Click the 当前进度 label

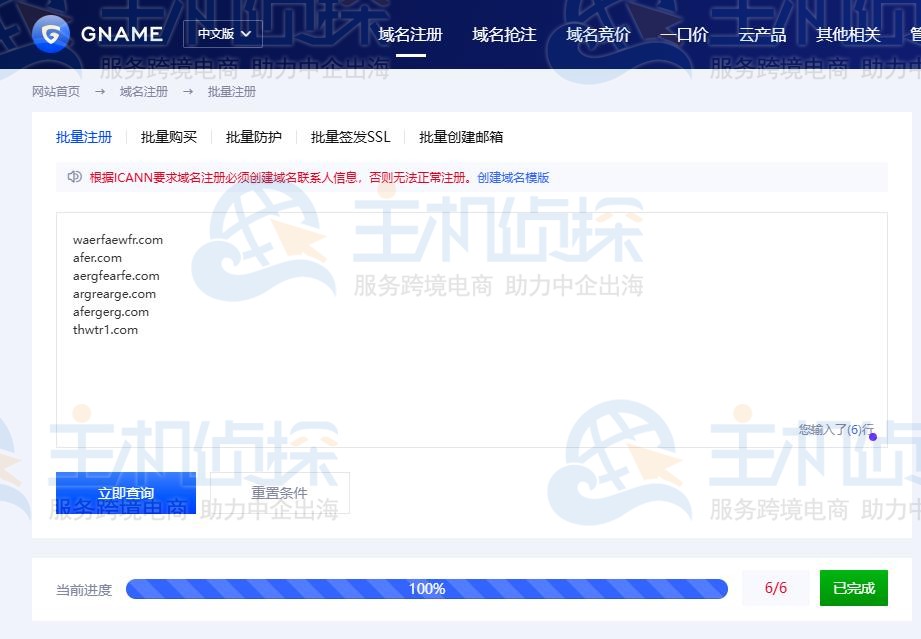click(x=84, y=590)
